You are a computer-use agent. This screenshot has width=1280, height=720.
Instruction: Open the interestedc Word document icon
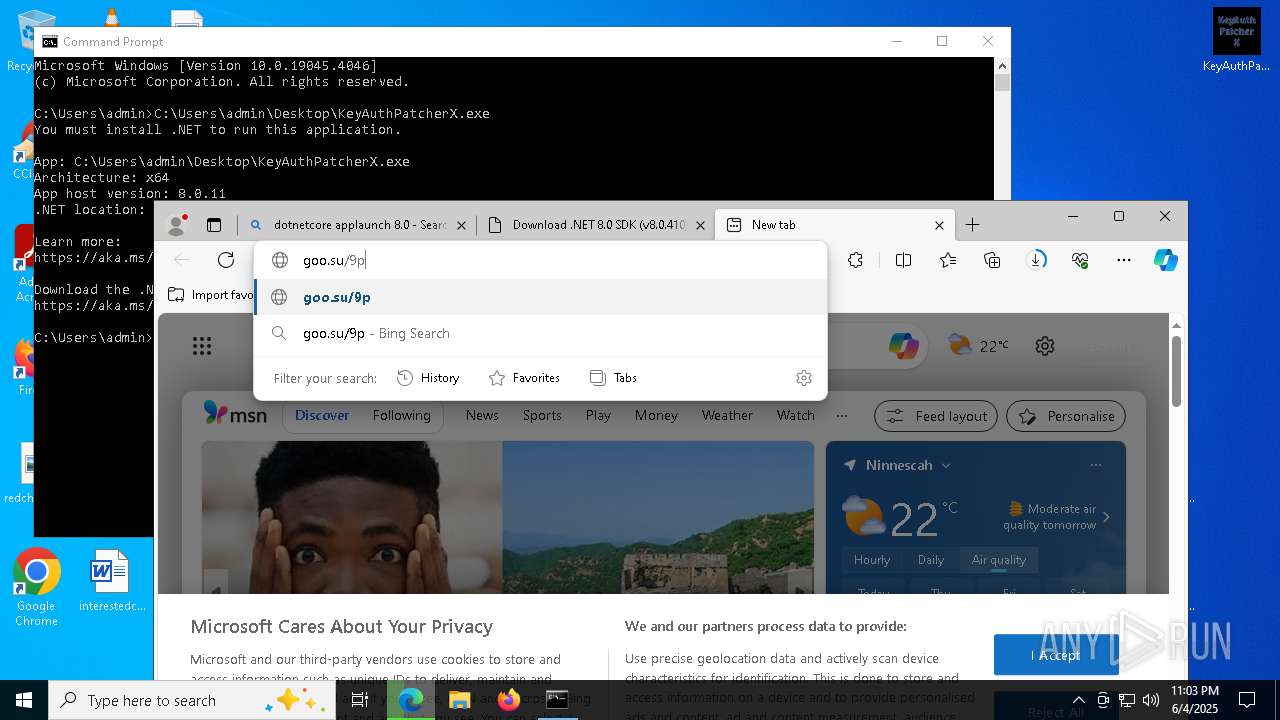pyautogui.click(x=109, y=581)
